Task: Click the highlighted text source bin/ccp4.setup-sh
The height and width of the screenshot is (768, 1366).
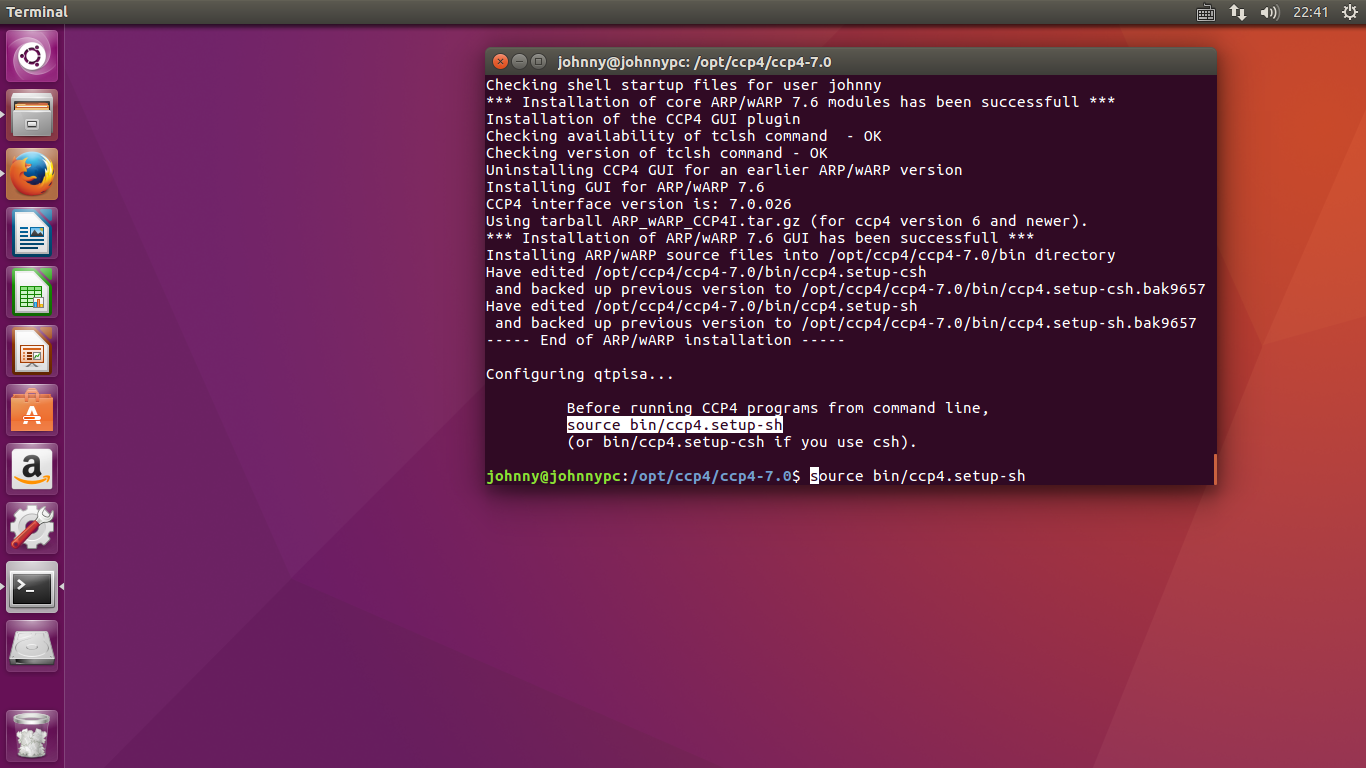Action: coord(674,425)
